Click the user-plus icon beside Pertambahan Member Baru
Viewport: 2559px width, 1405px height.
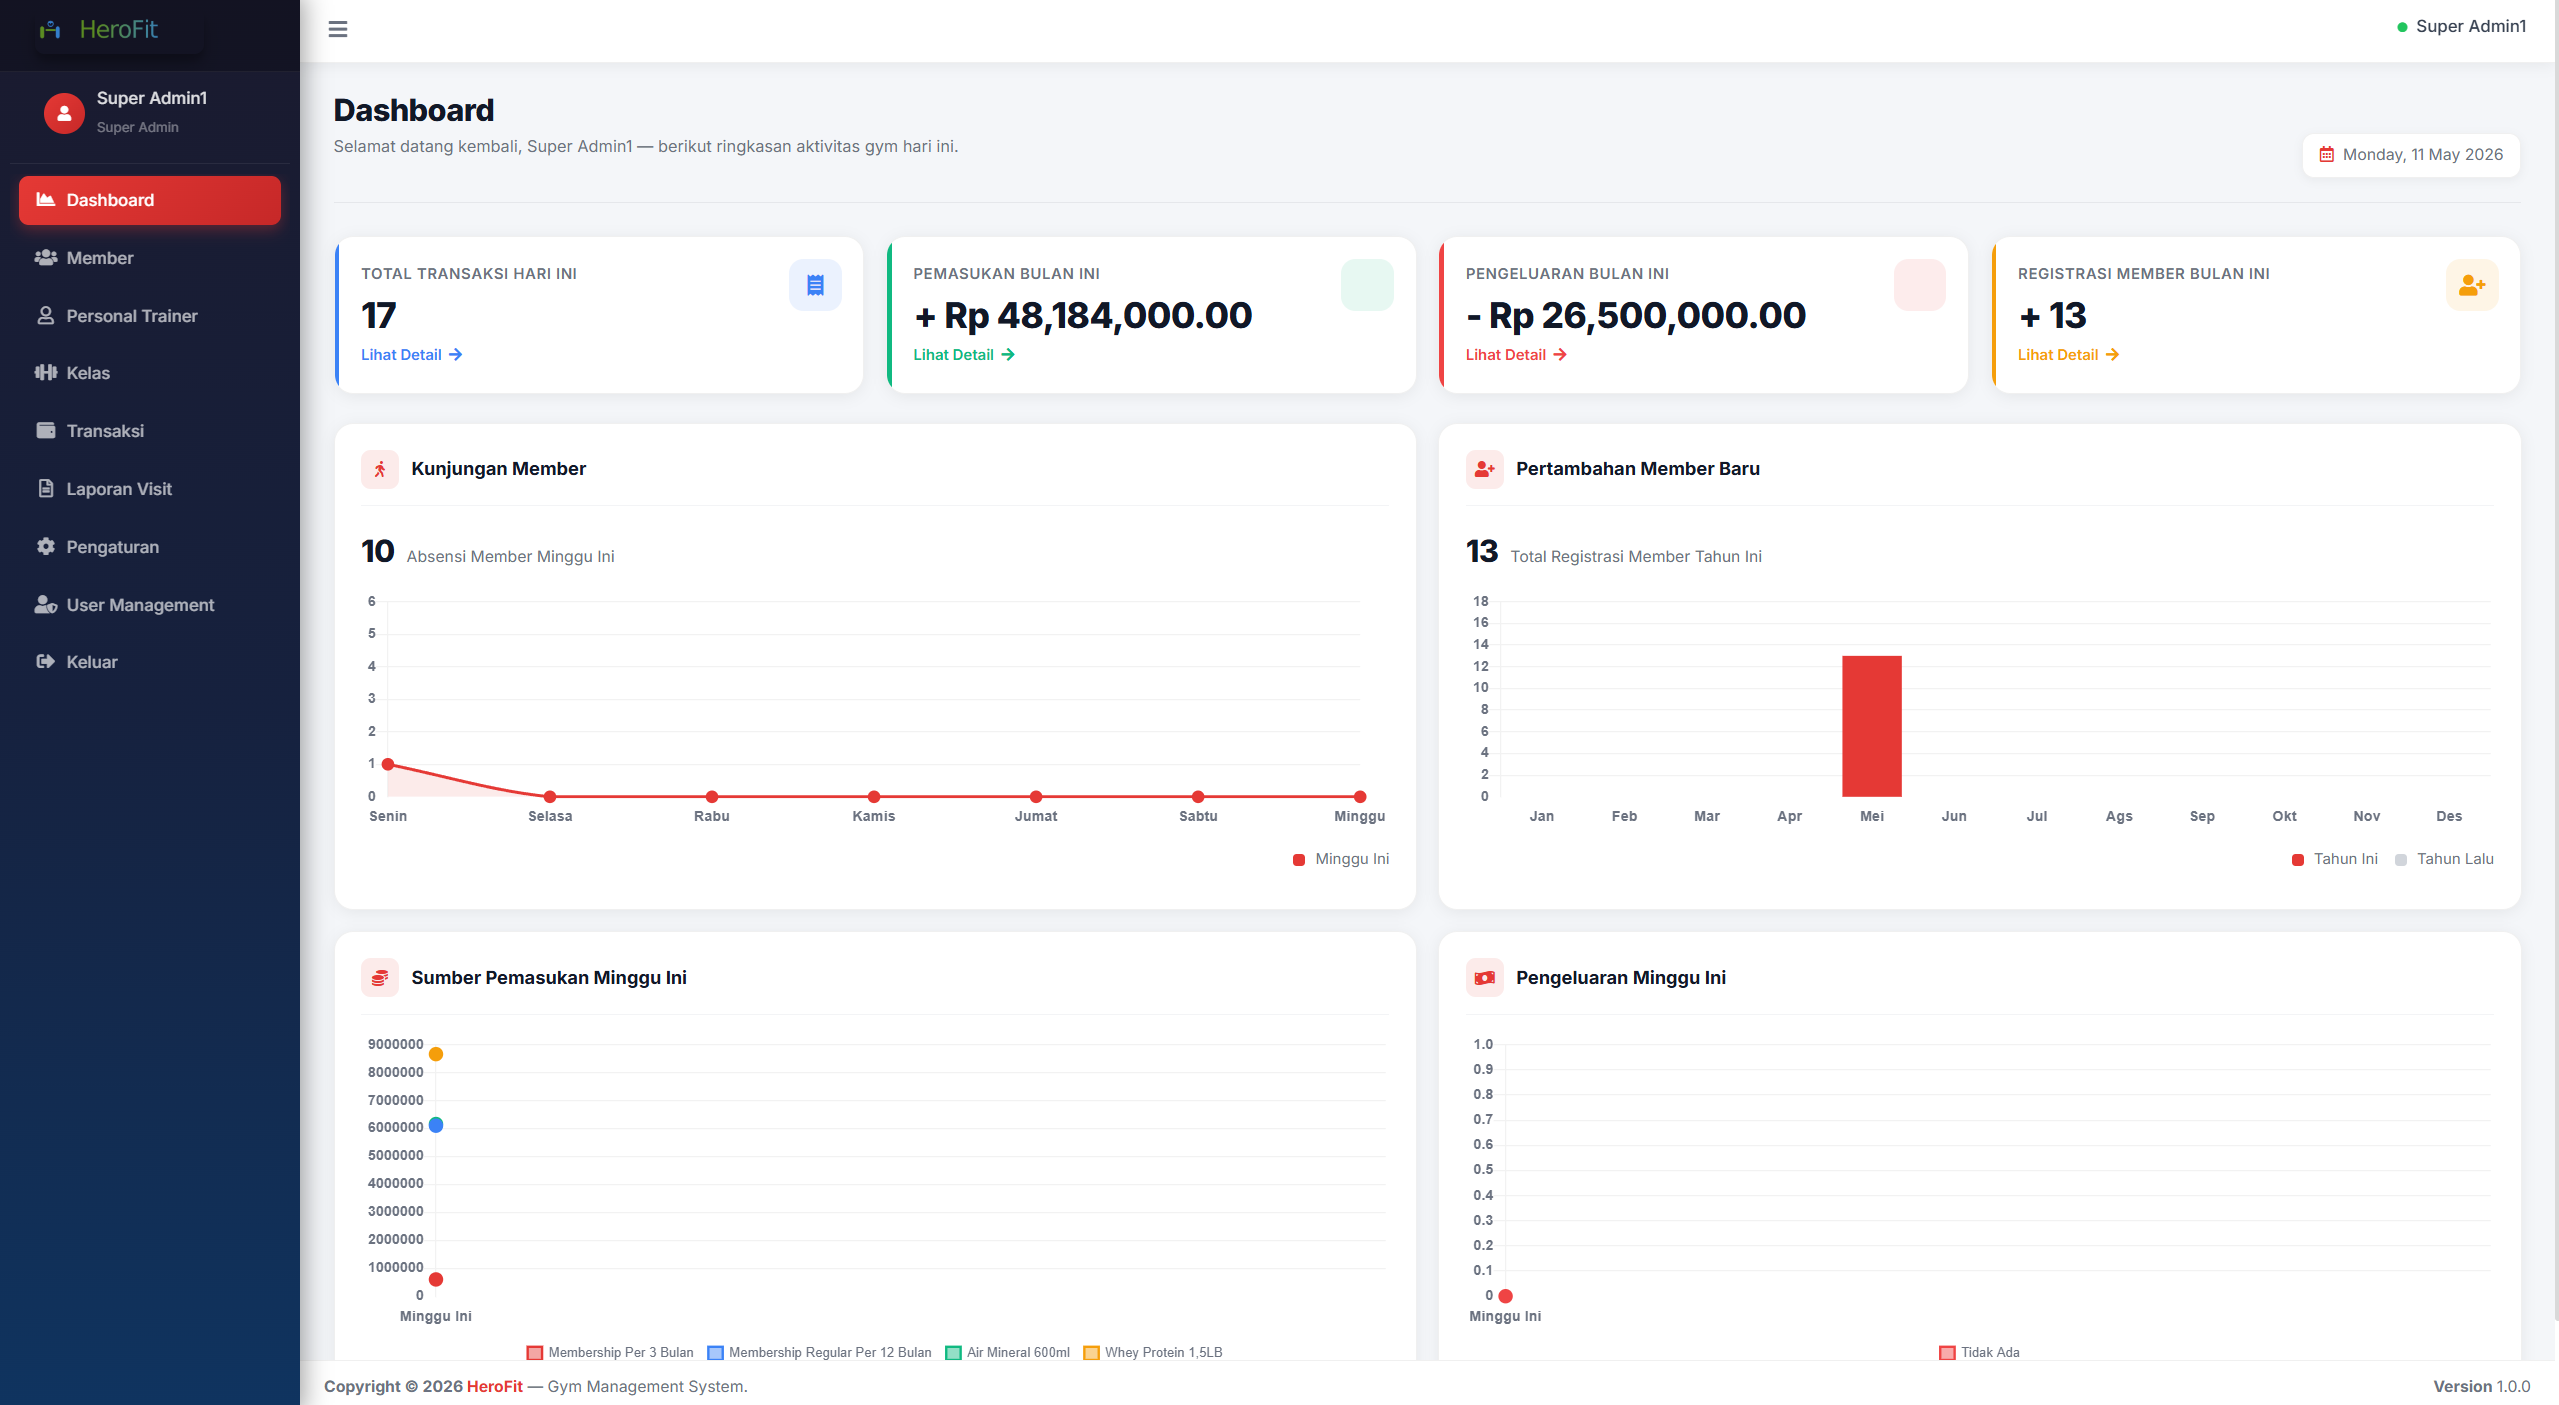pos(1485,469)
